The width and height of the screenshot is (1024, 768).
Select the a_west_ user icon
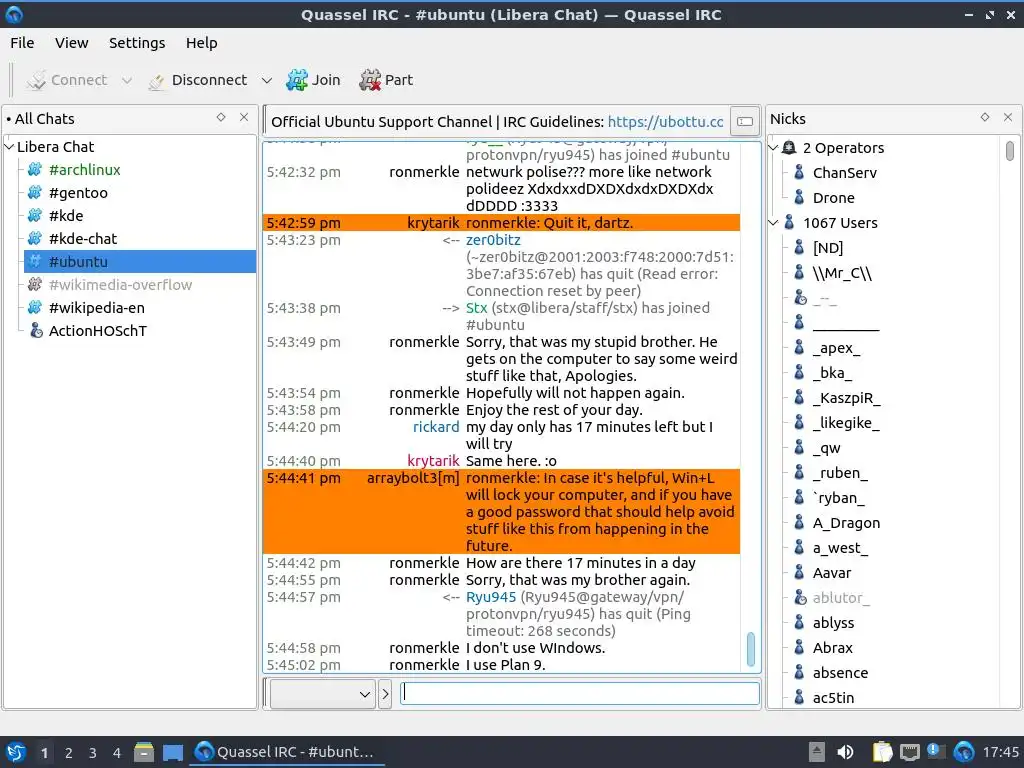[x=799, y=548]
